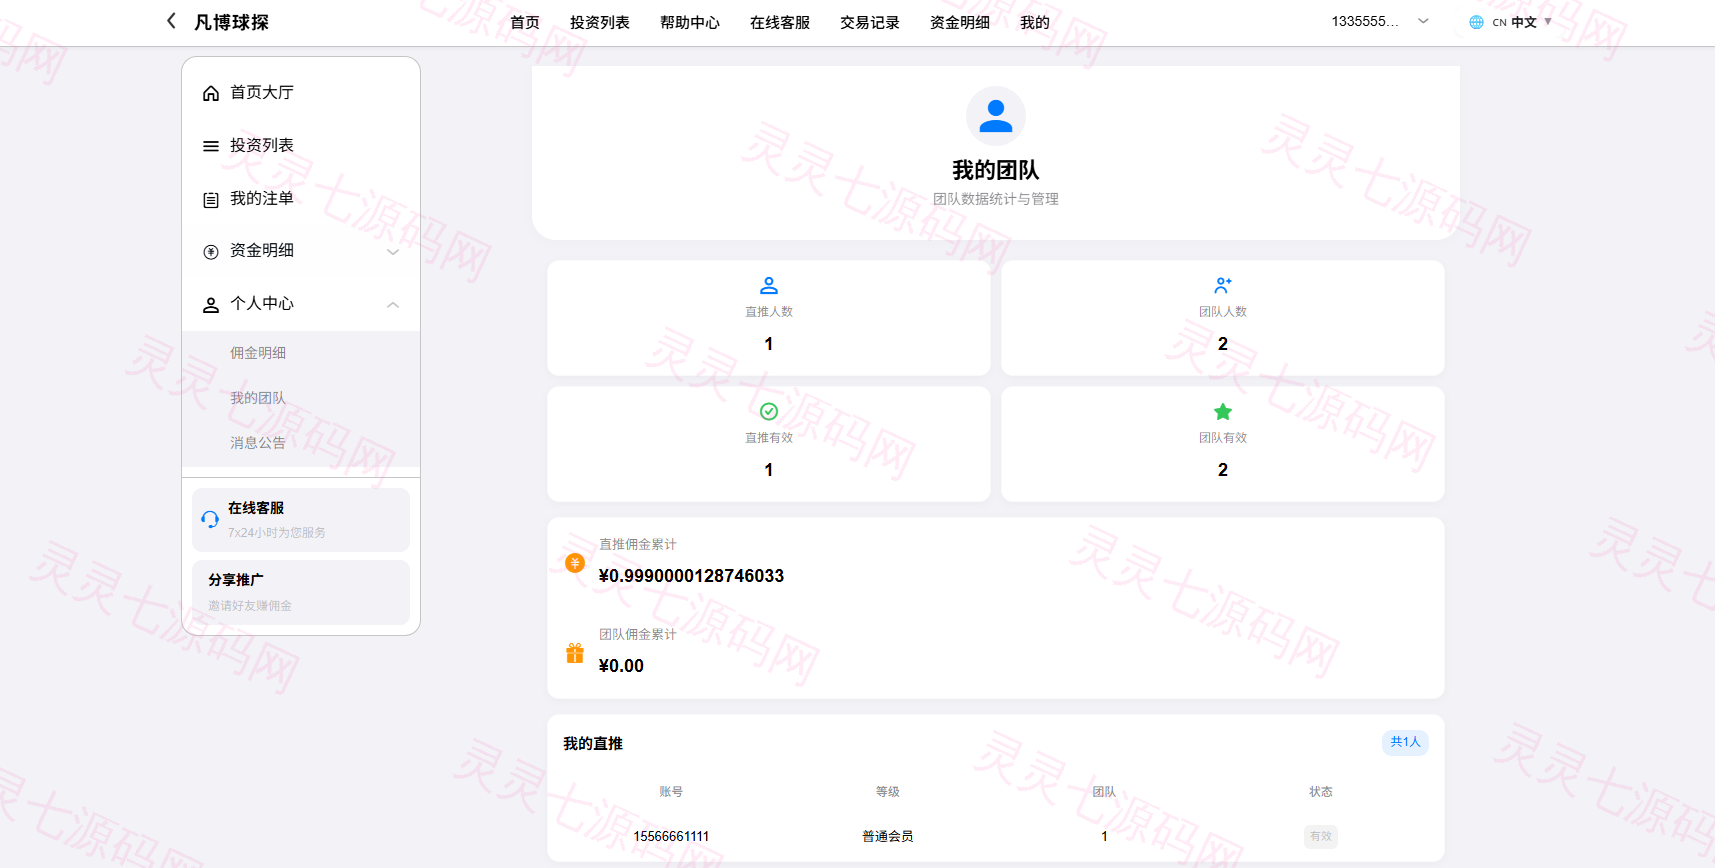
Task: Click the back arrow beside 凡博球探
Action: [171, 21]
